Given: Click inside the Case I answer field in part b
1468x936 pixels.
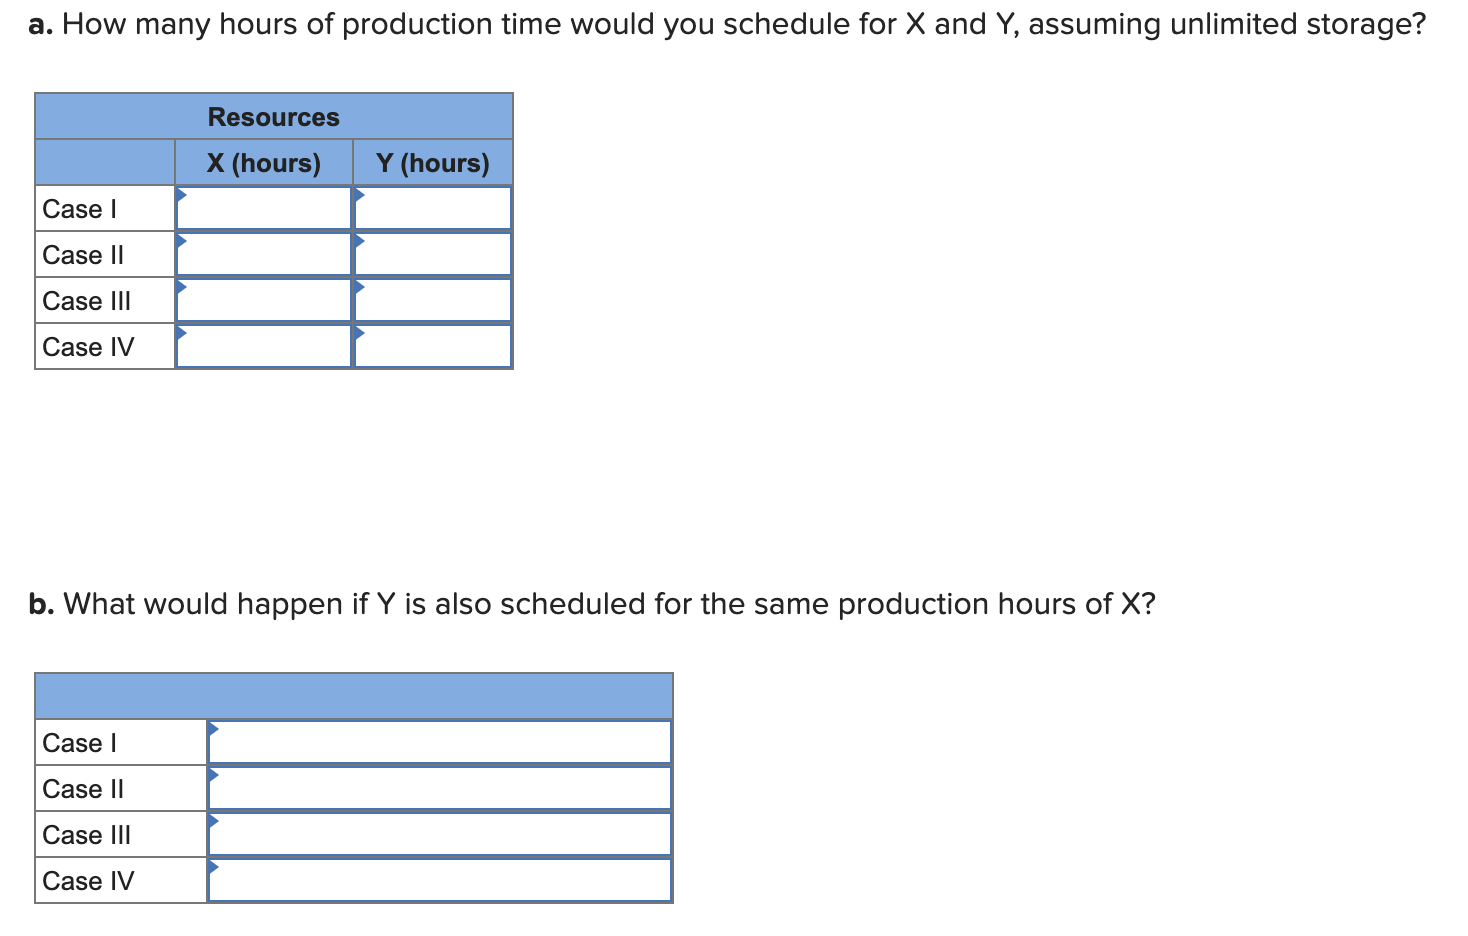Looking at the screenshot, I should click(x=440, y=742).
